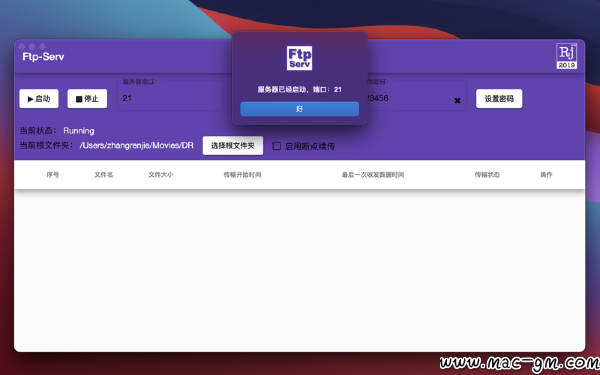
Task: Enable the 启用断点续传 checkbox
Action: tap(277, 146)
